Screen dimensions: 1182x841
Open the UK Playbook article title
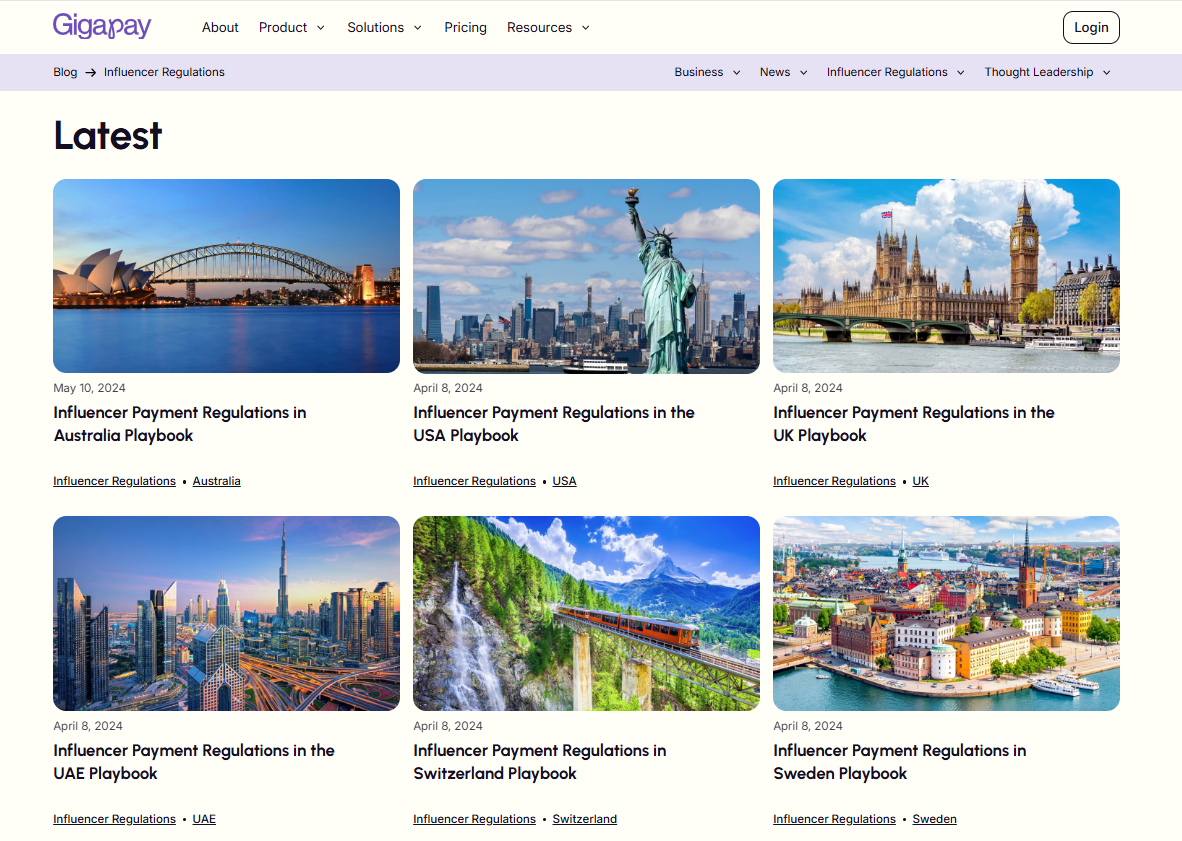(914, 424)
